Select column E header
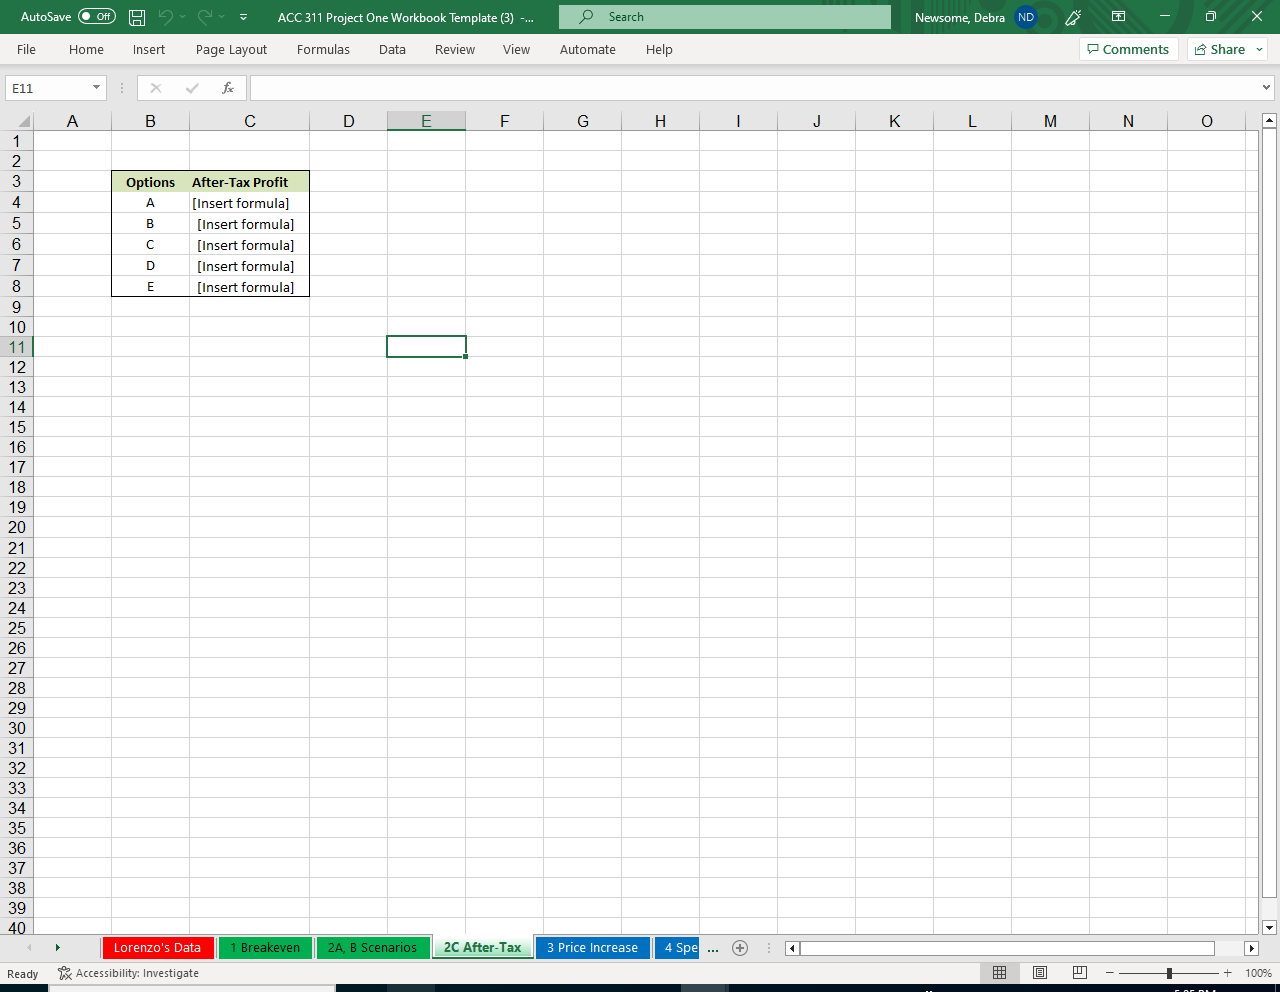Viewport: 1280px width, 992px height. 426,121
